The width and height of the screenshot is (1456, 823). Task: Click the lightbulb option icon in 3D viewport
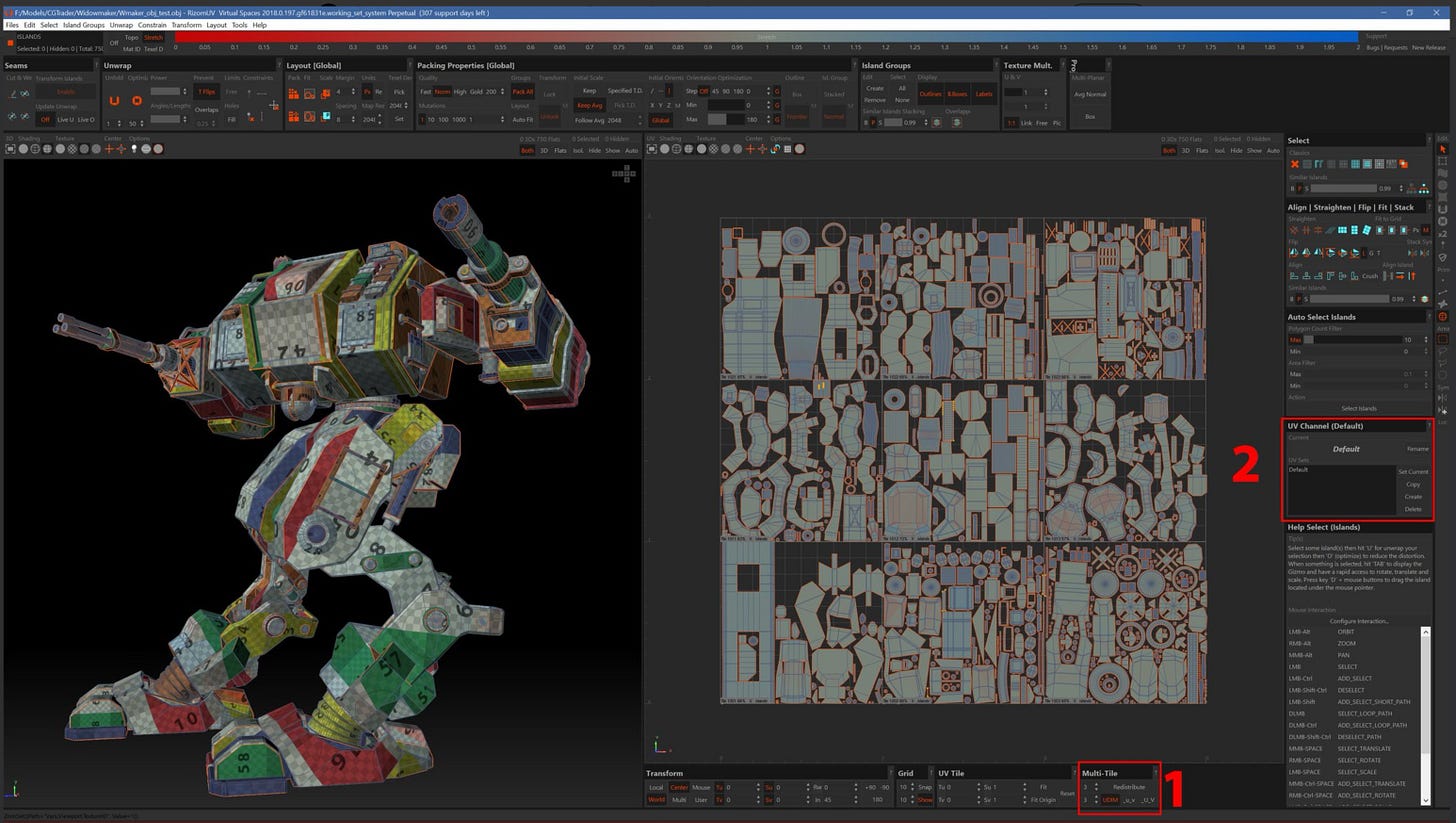(134, 149)
